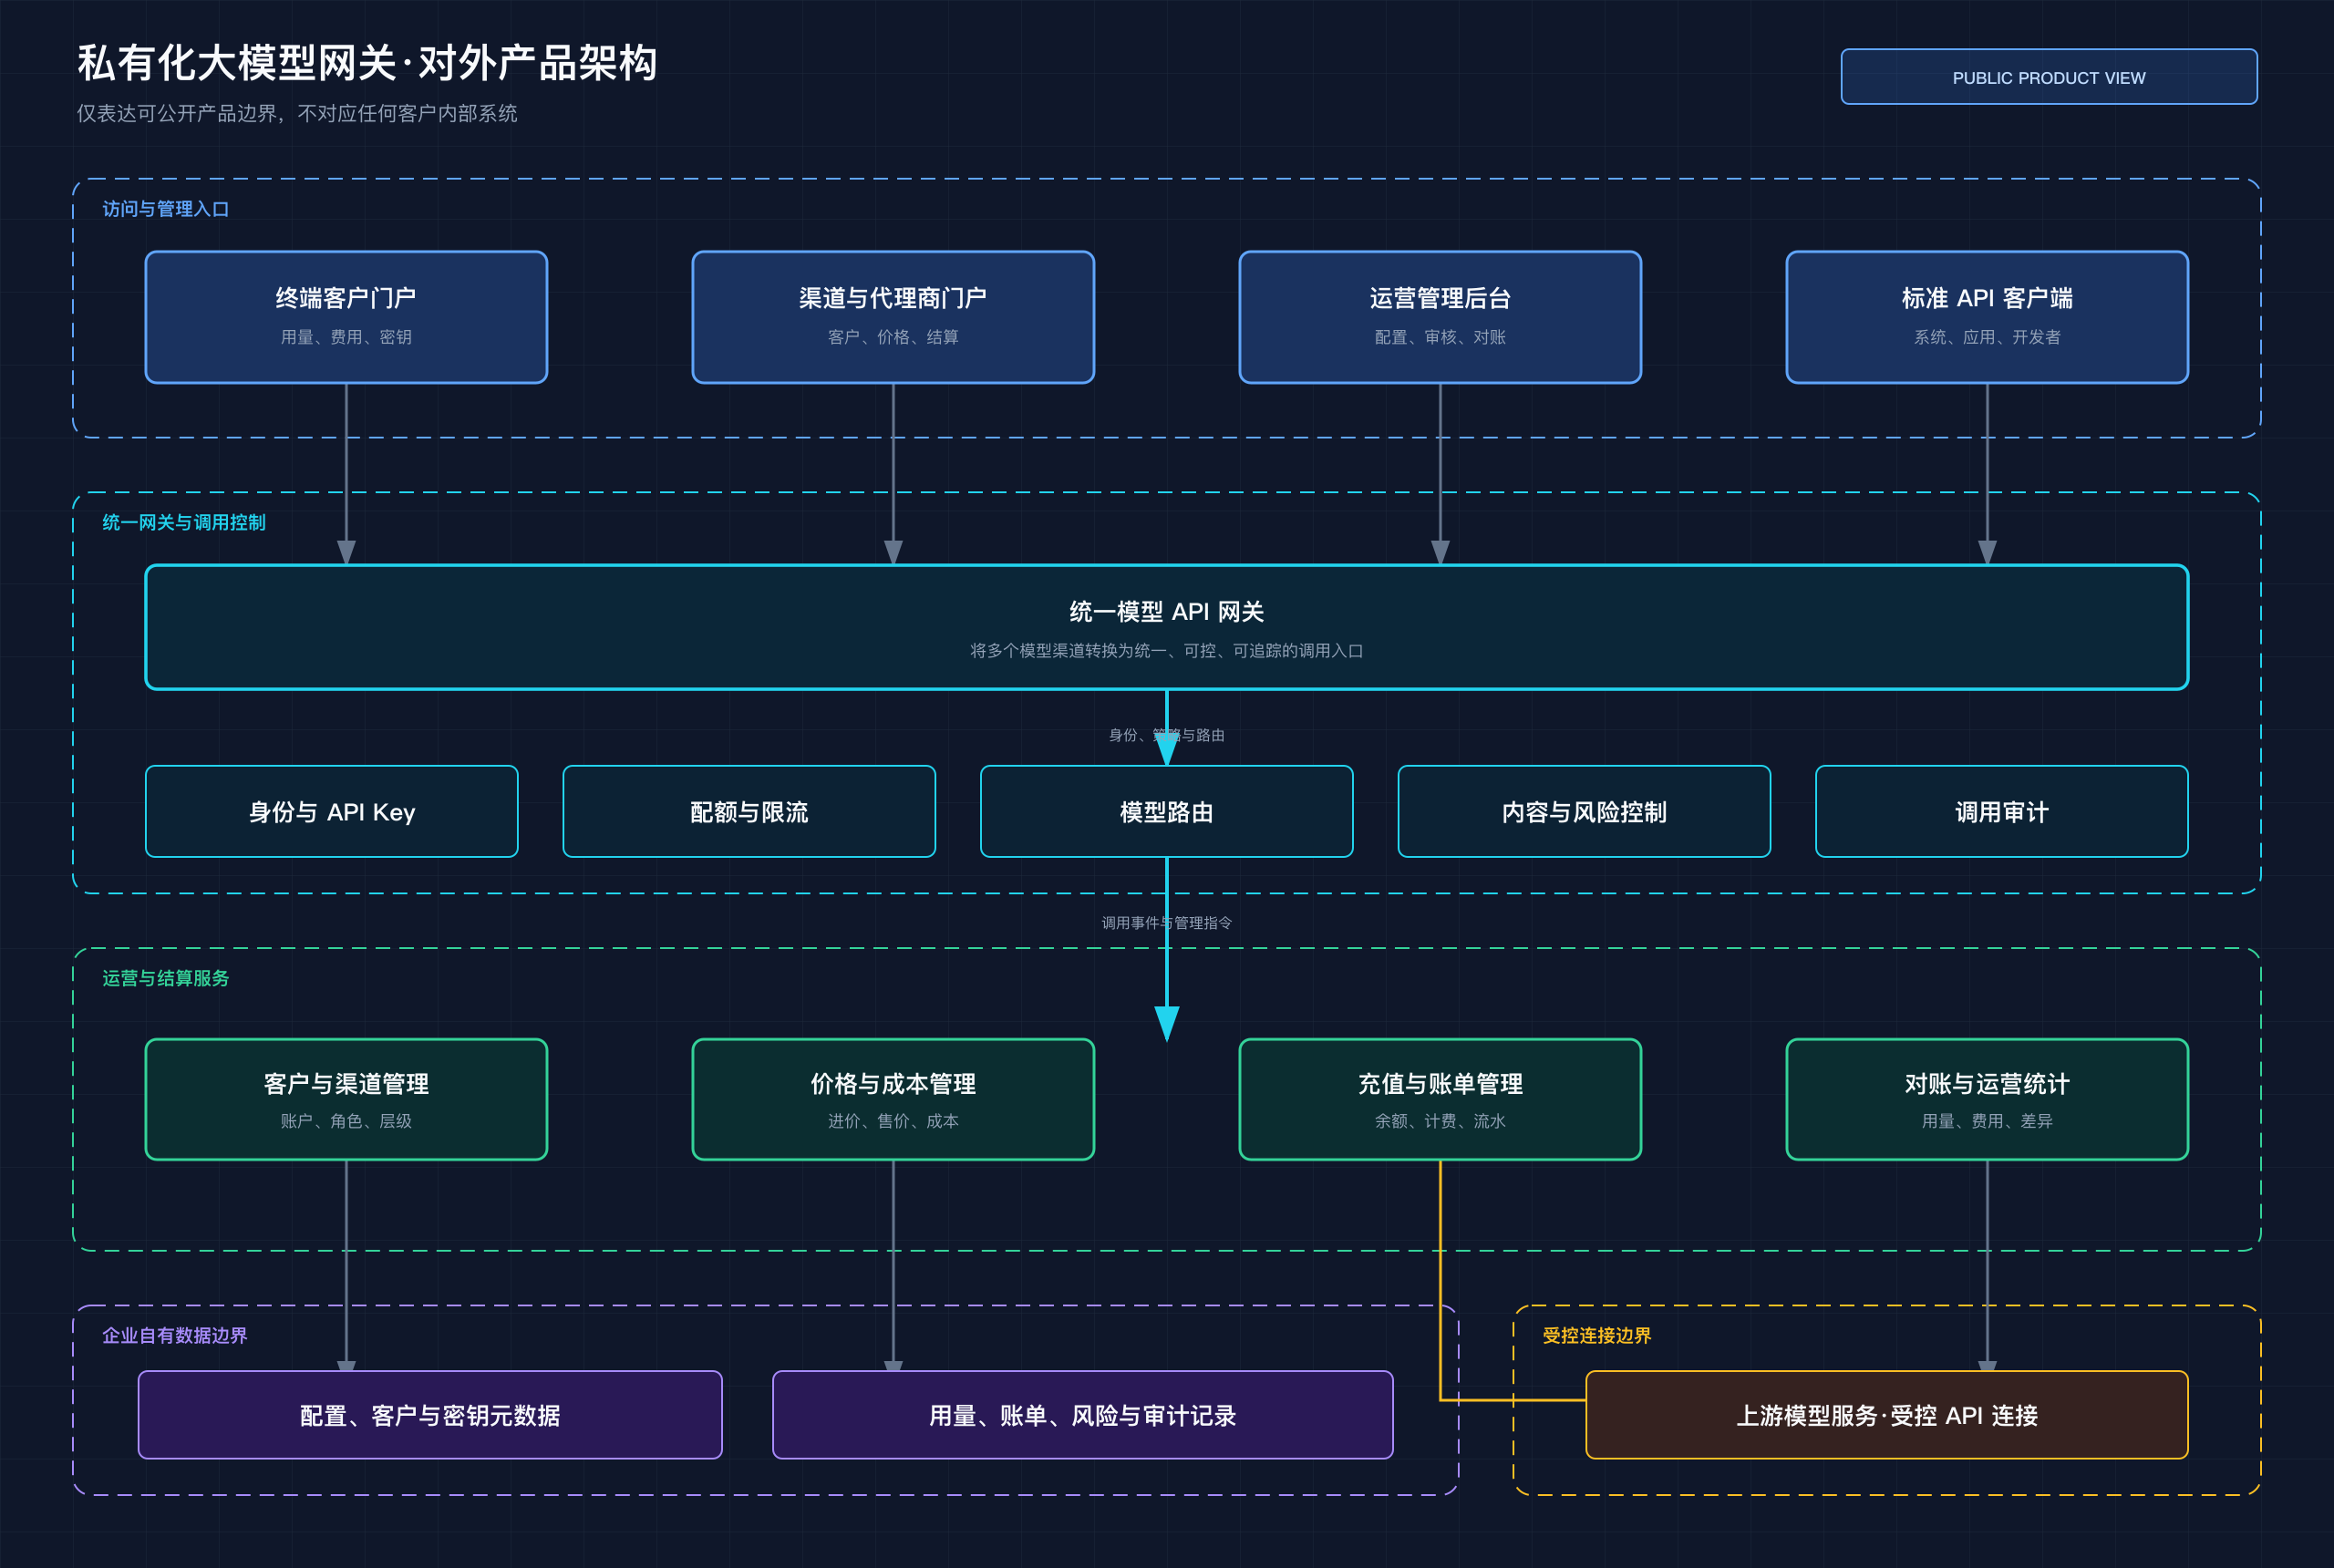The width and height of the screenshot is (2334, 1568).
Task: Click the 进价、售价、成本 subtitle text
Action: 893,1121
